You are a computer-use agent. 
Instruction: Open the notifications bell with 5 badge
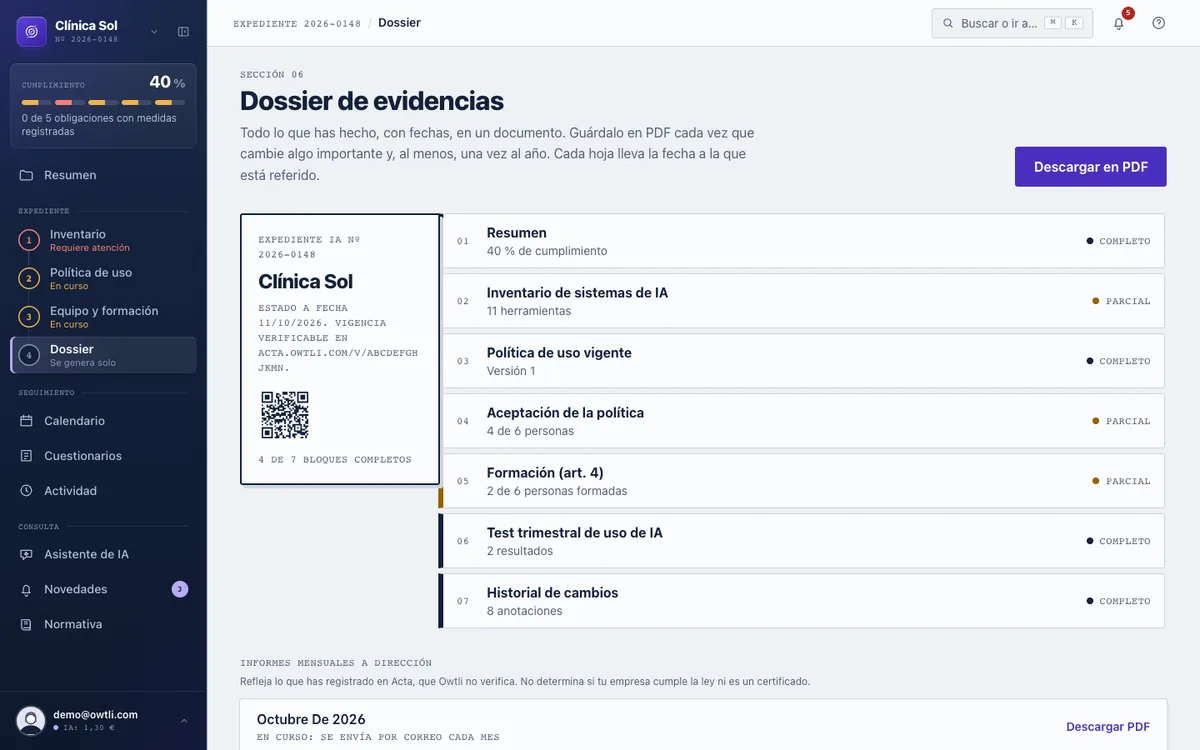(1119, 23)
